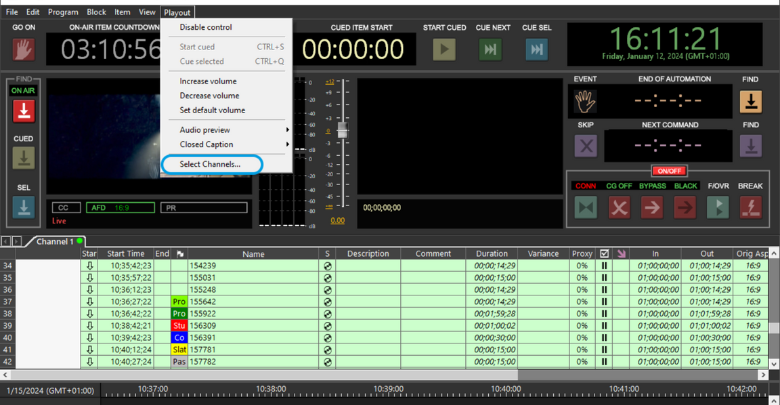Click Find next to End of Automation
This screenshot has width=780, height=405.
click(750, 99)
